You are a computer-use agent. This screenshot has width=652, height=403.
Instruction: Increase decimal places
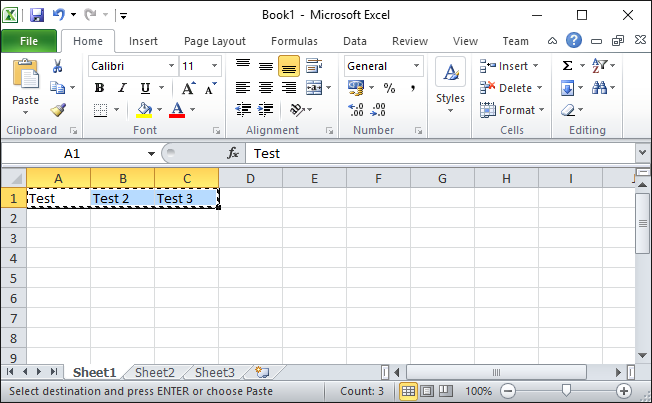(x=356, y=110)
